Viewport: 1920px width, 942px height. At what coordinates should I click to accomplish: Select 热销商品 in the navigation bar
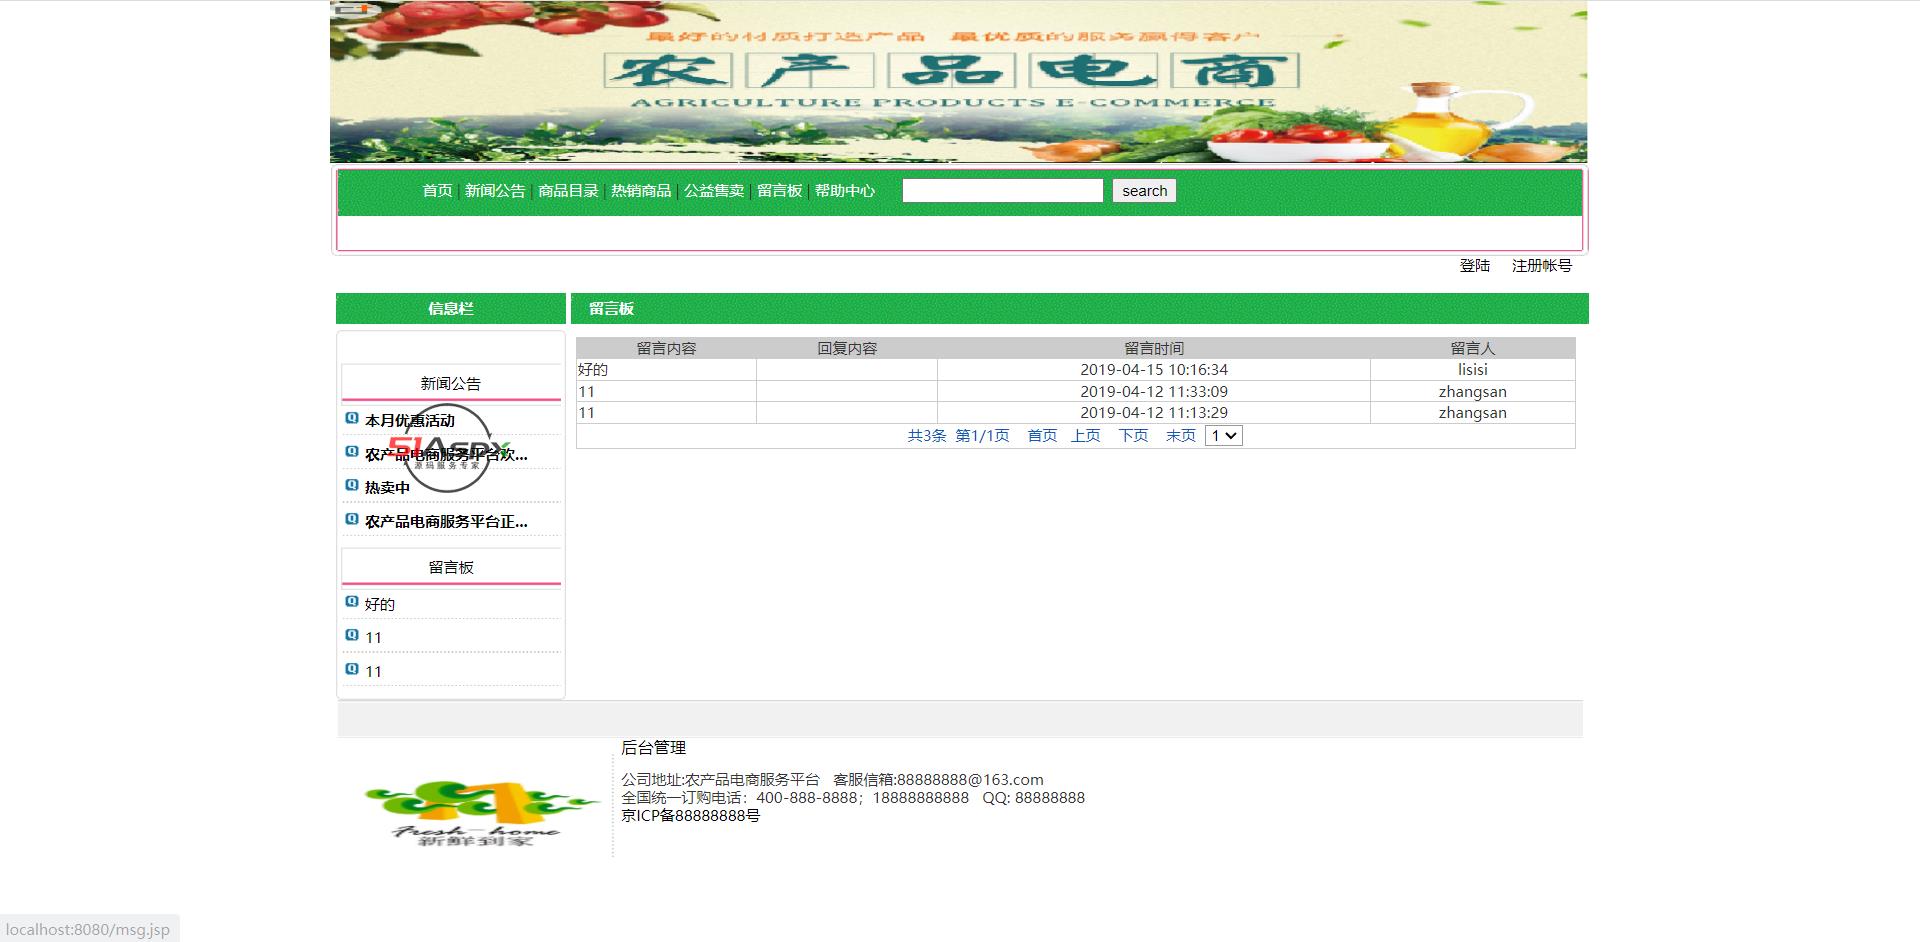[641, 191]
